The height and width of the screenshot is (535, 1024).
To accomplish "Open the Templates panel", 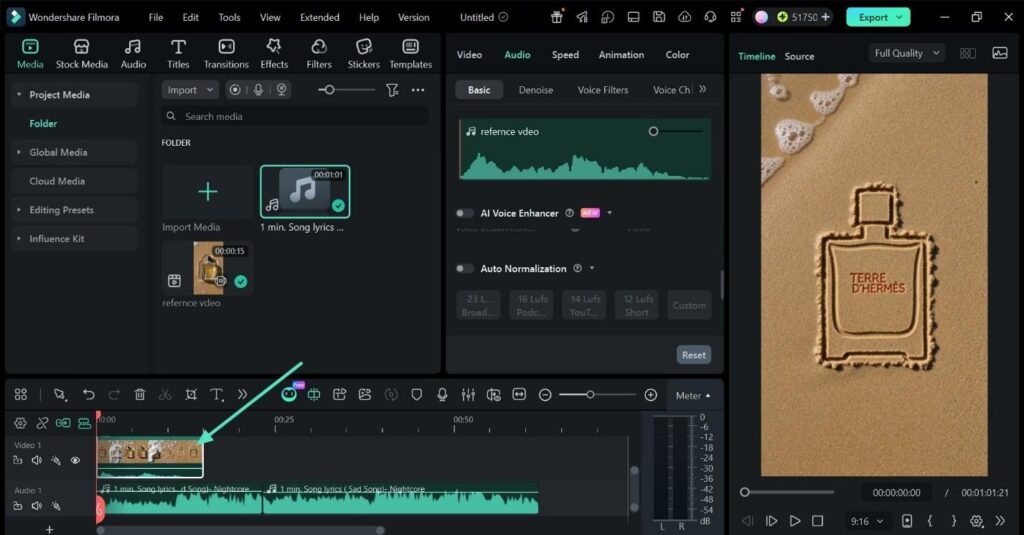I will coord(410,54).
